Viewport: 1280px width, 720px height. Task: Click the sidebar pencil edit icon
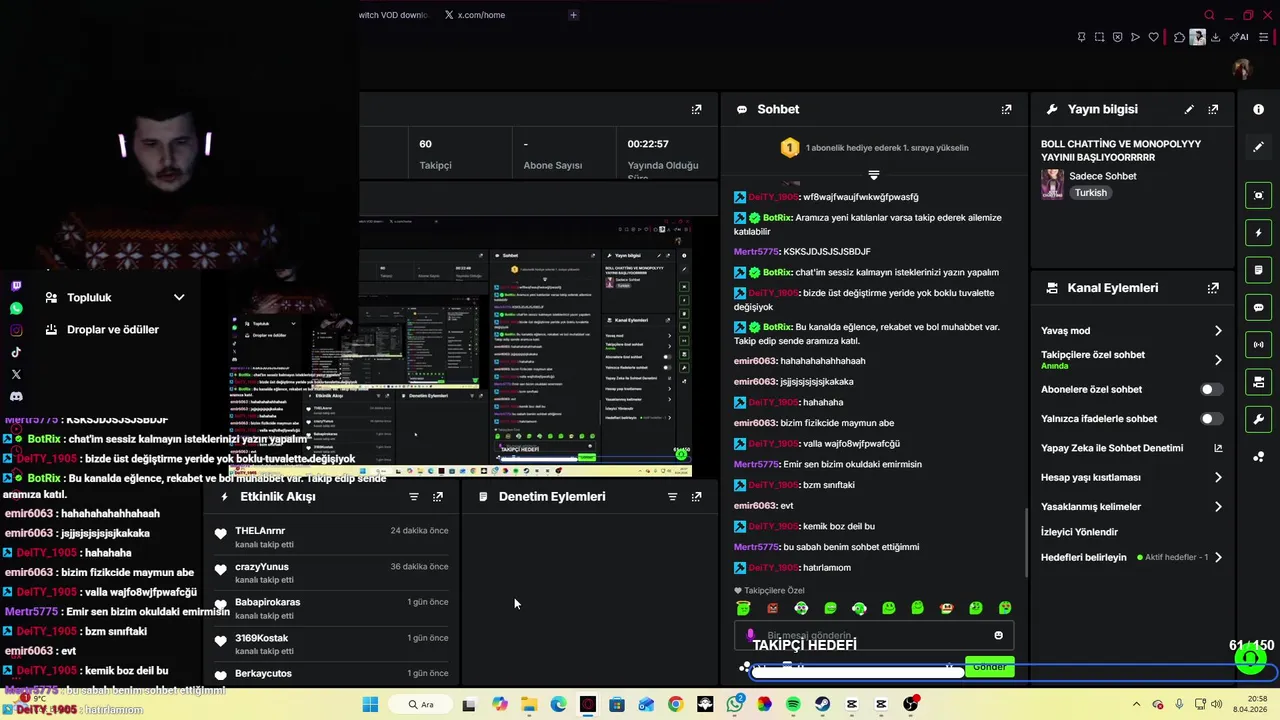point(1259,147)
